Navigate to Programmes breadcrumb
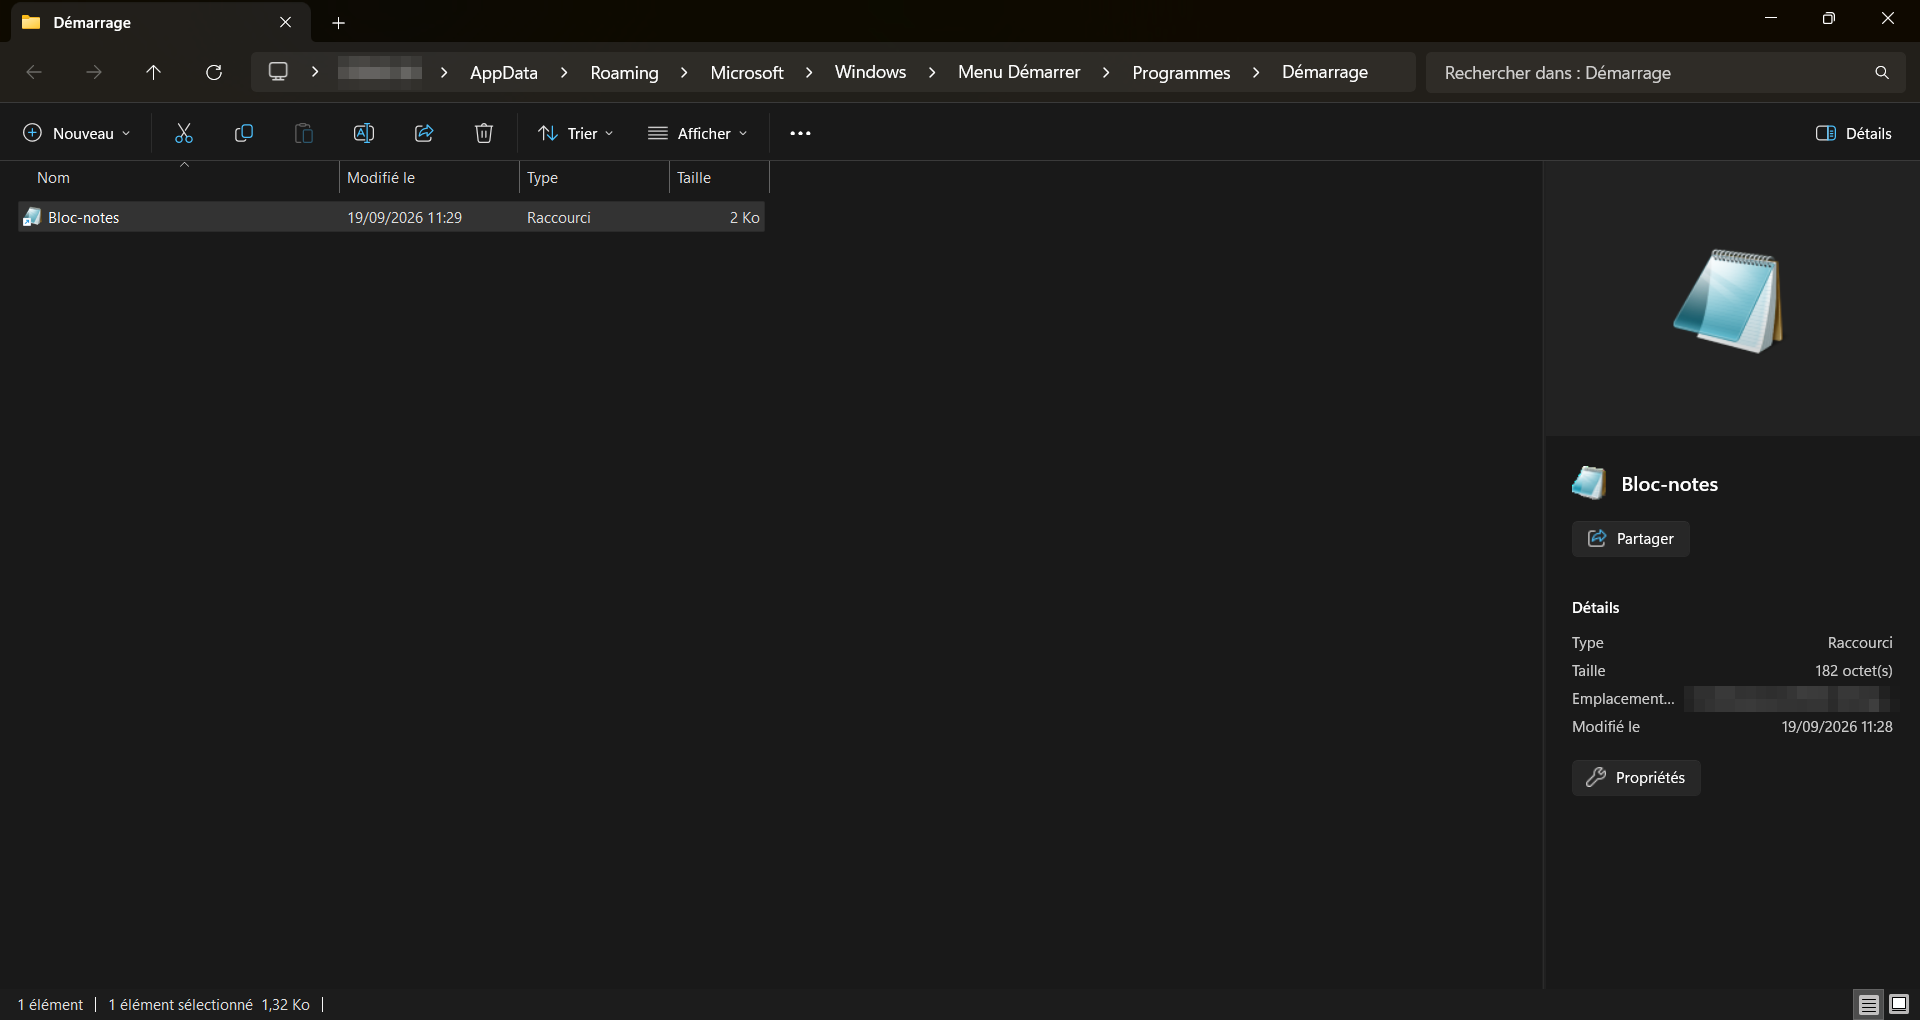This screenshot has height=1020, width=1920. [1181, 72]
